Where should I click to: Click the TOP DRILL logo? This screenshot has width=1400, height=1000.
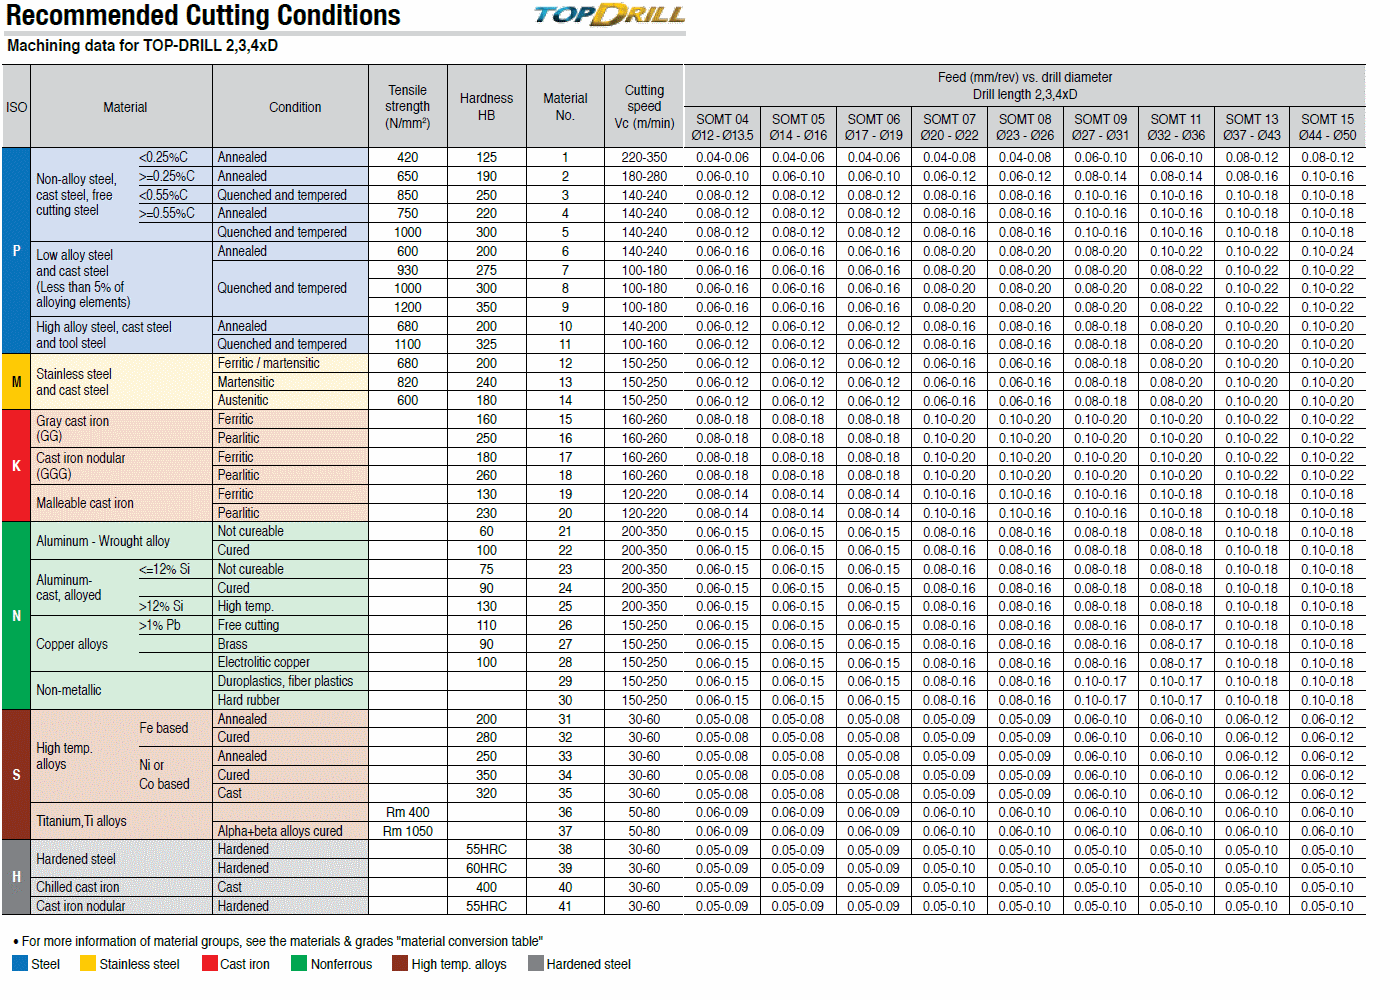pos(609,15)
